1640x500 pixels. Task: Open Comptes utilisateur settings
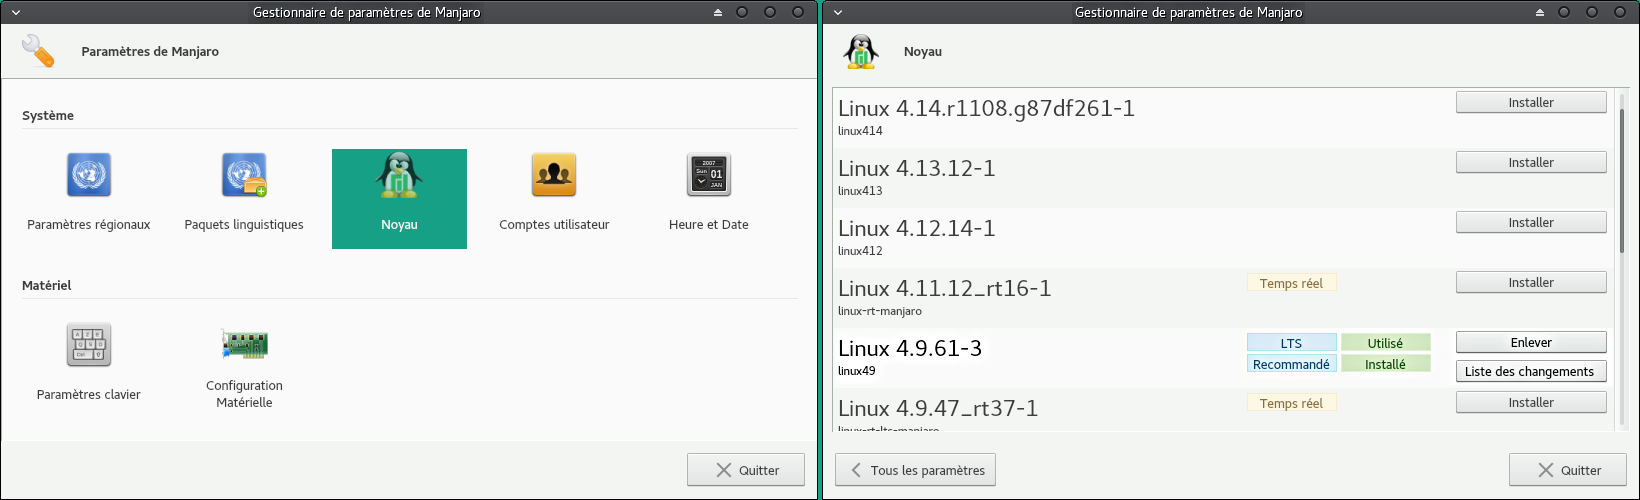click(x=554, y=175)
